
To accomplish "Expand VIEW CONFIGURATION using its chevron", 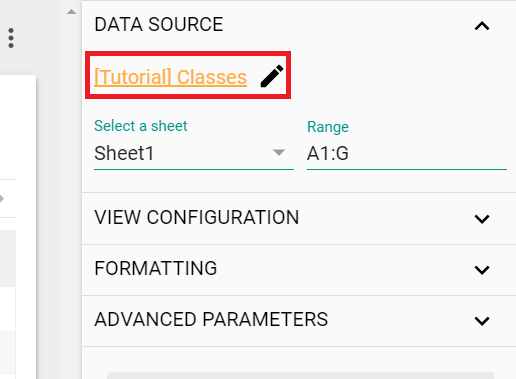I will pos(482,219).
